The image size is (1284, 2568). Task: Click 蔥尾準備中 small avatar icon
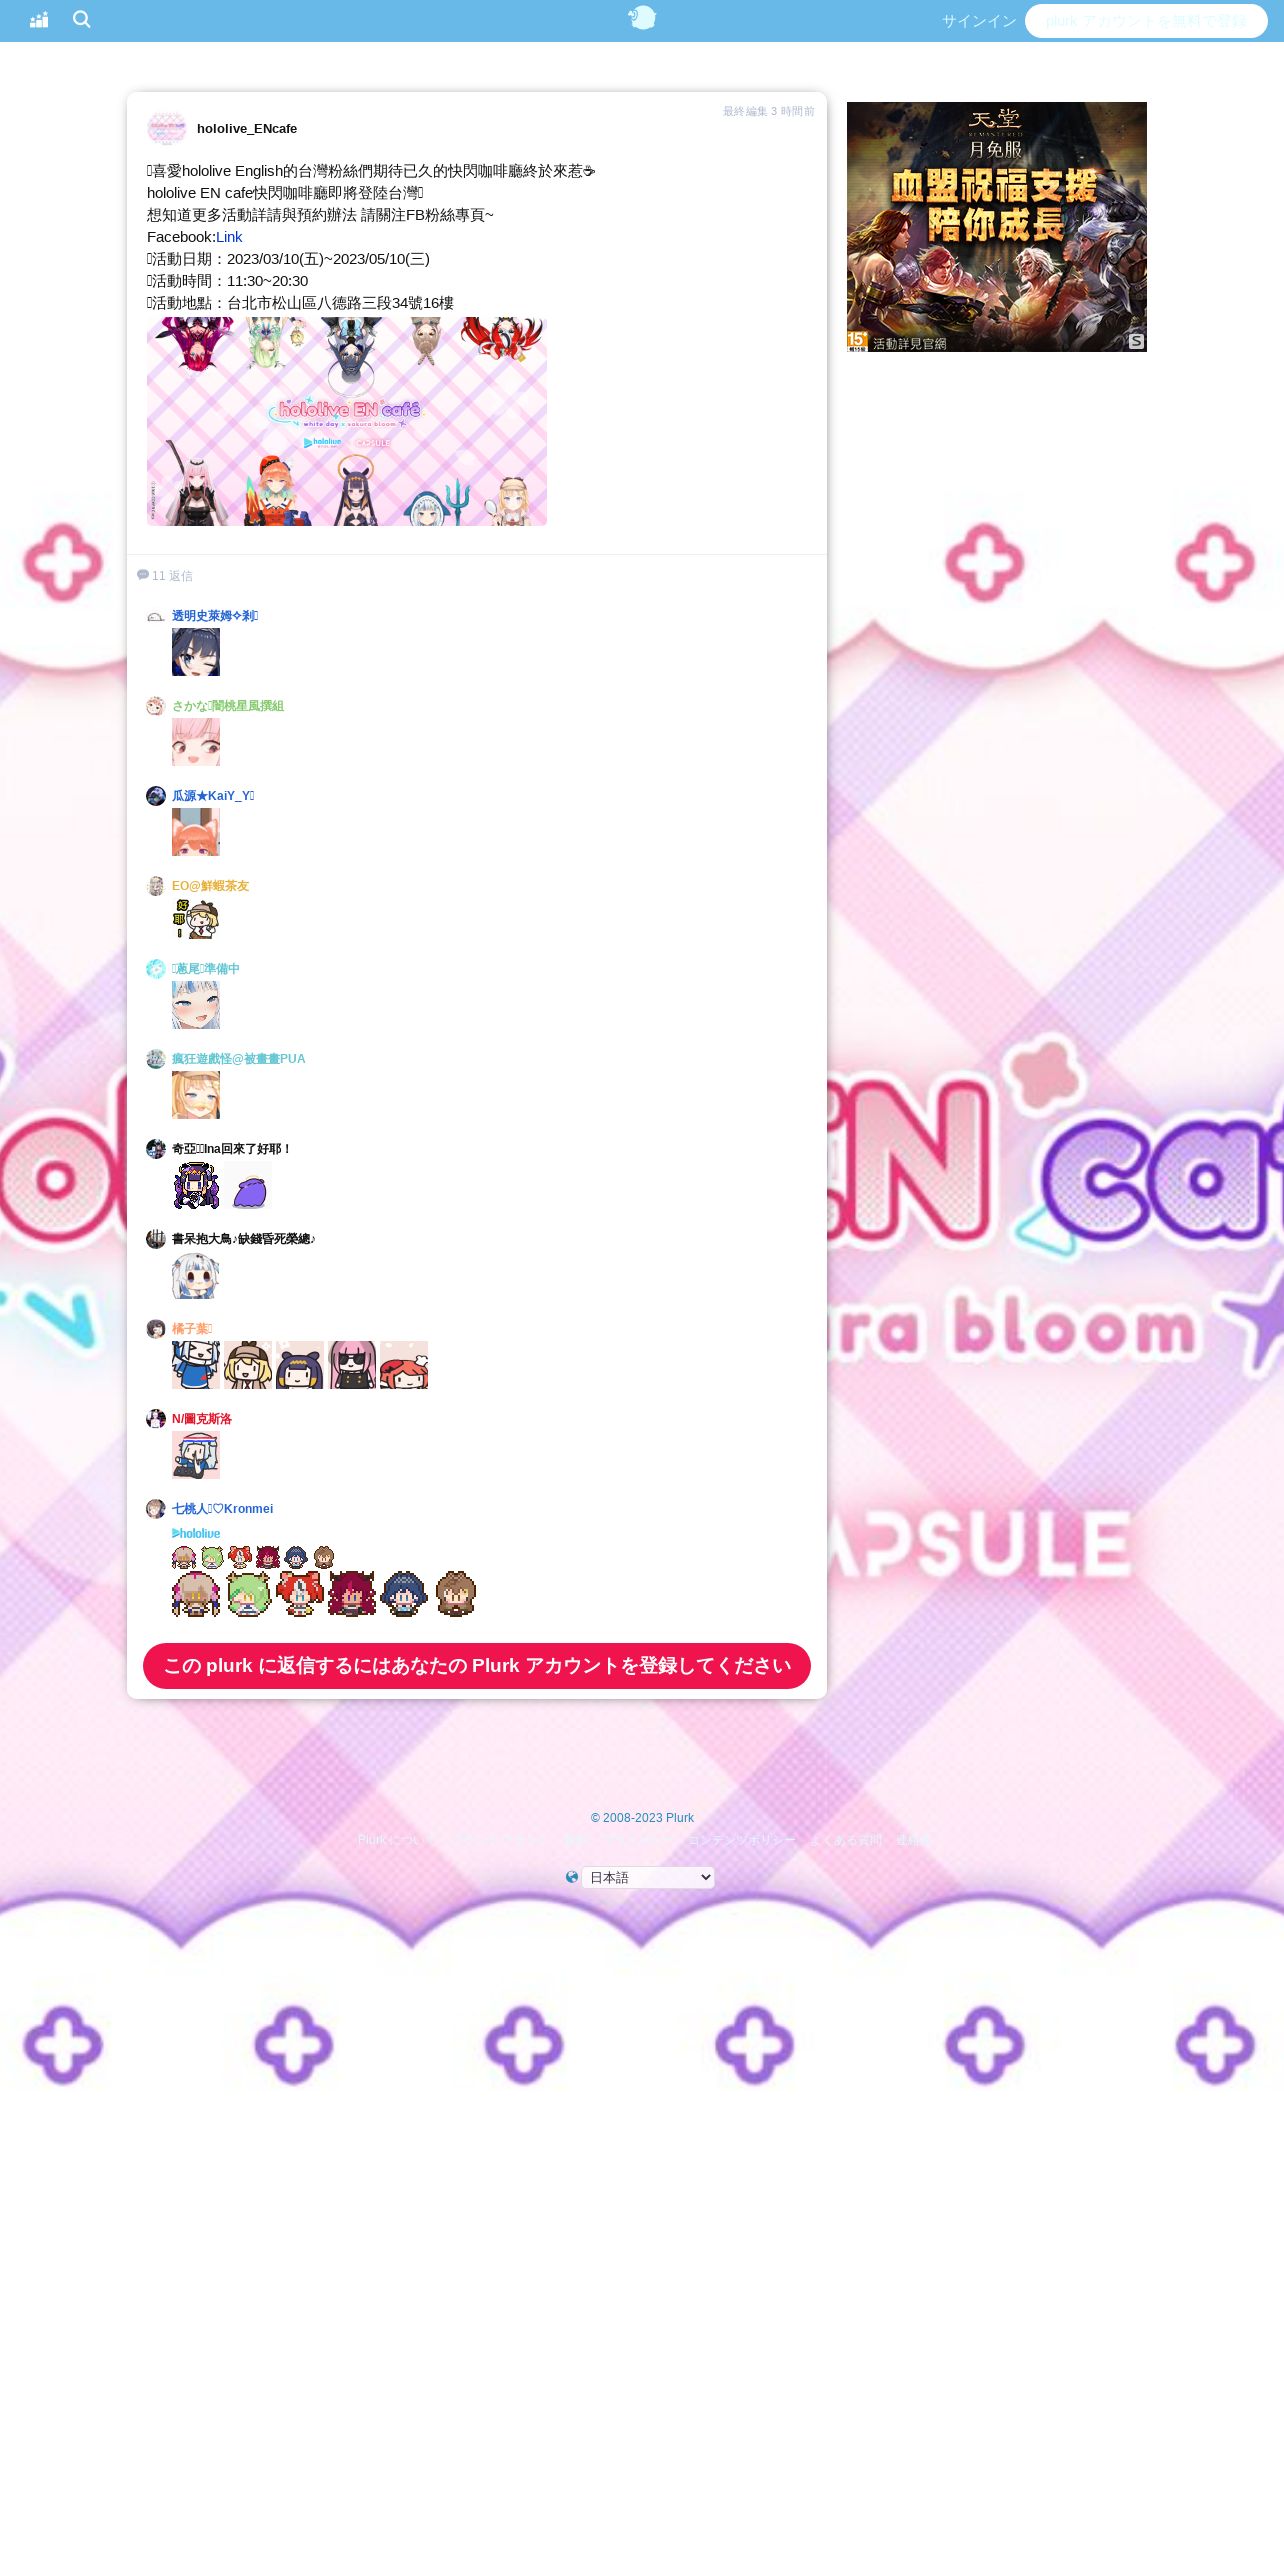click(x=155, y=969)
